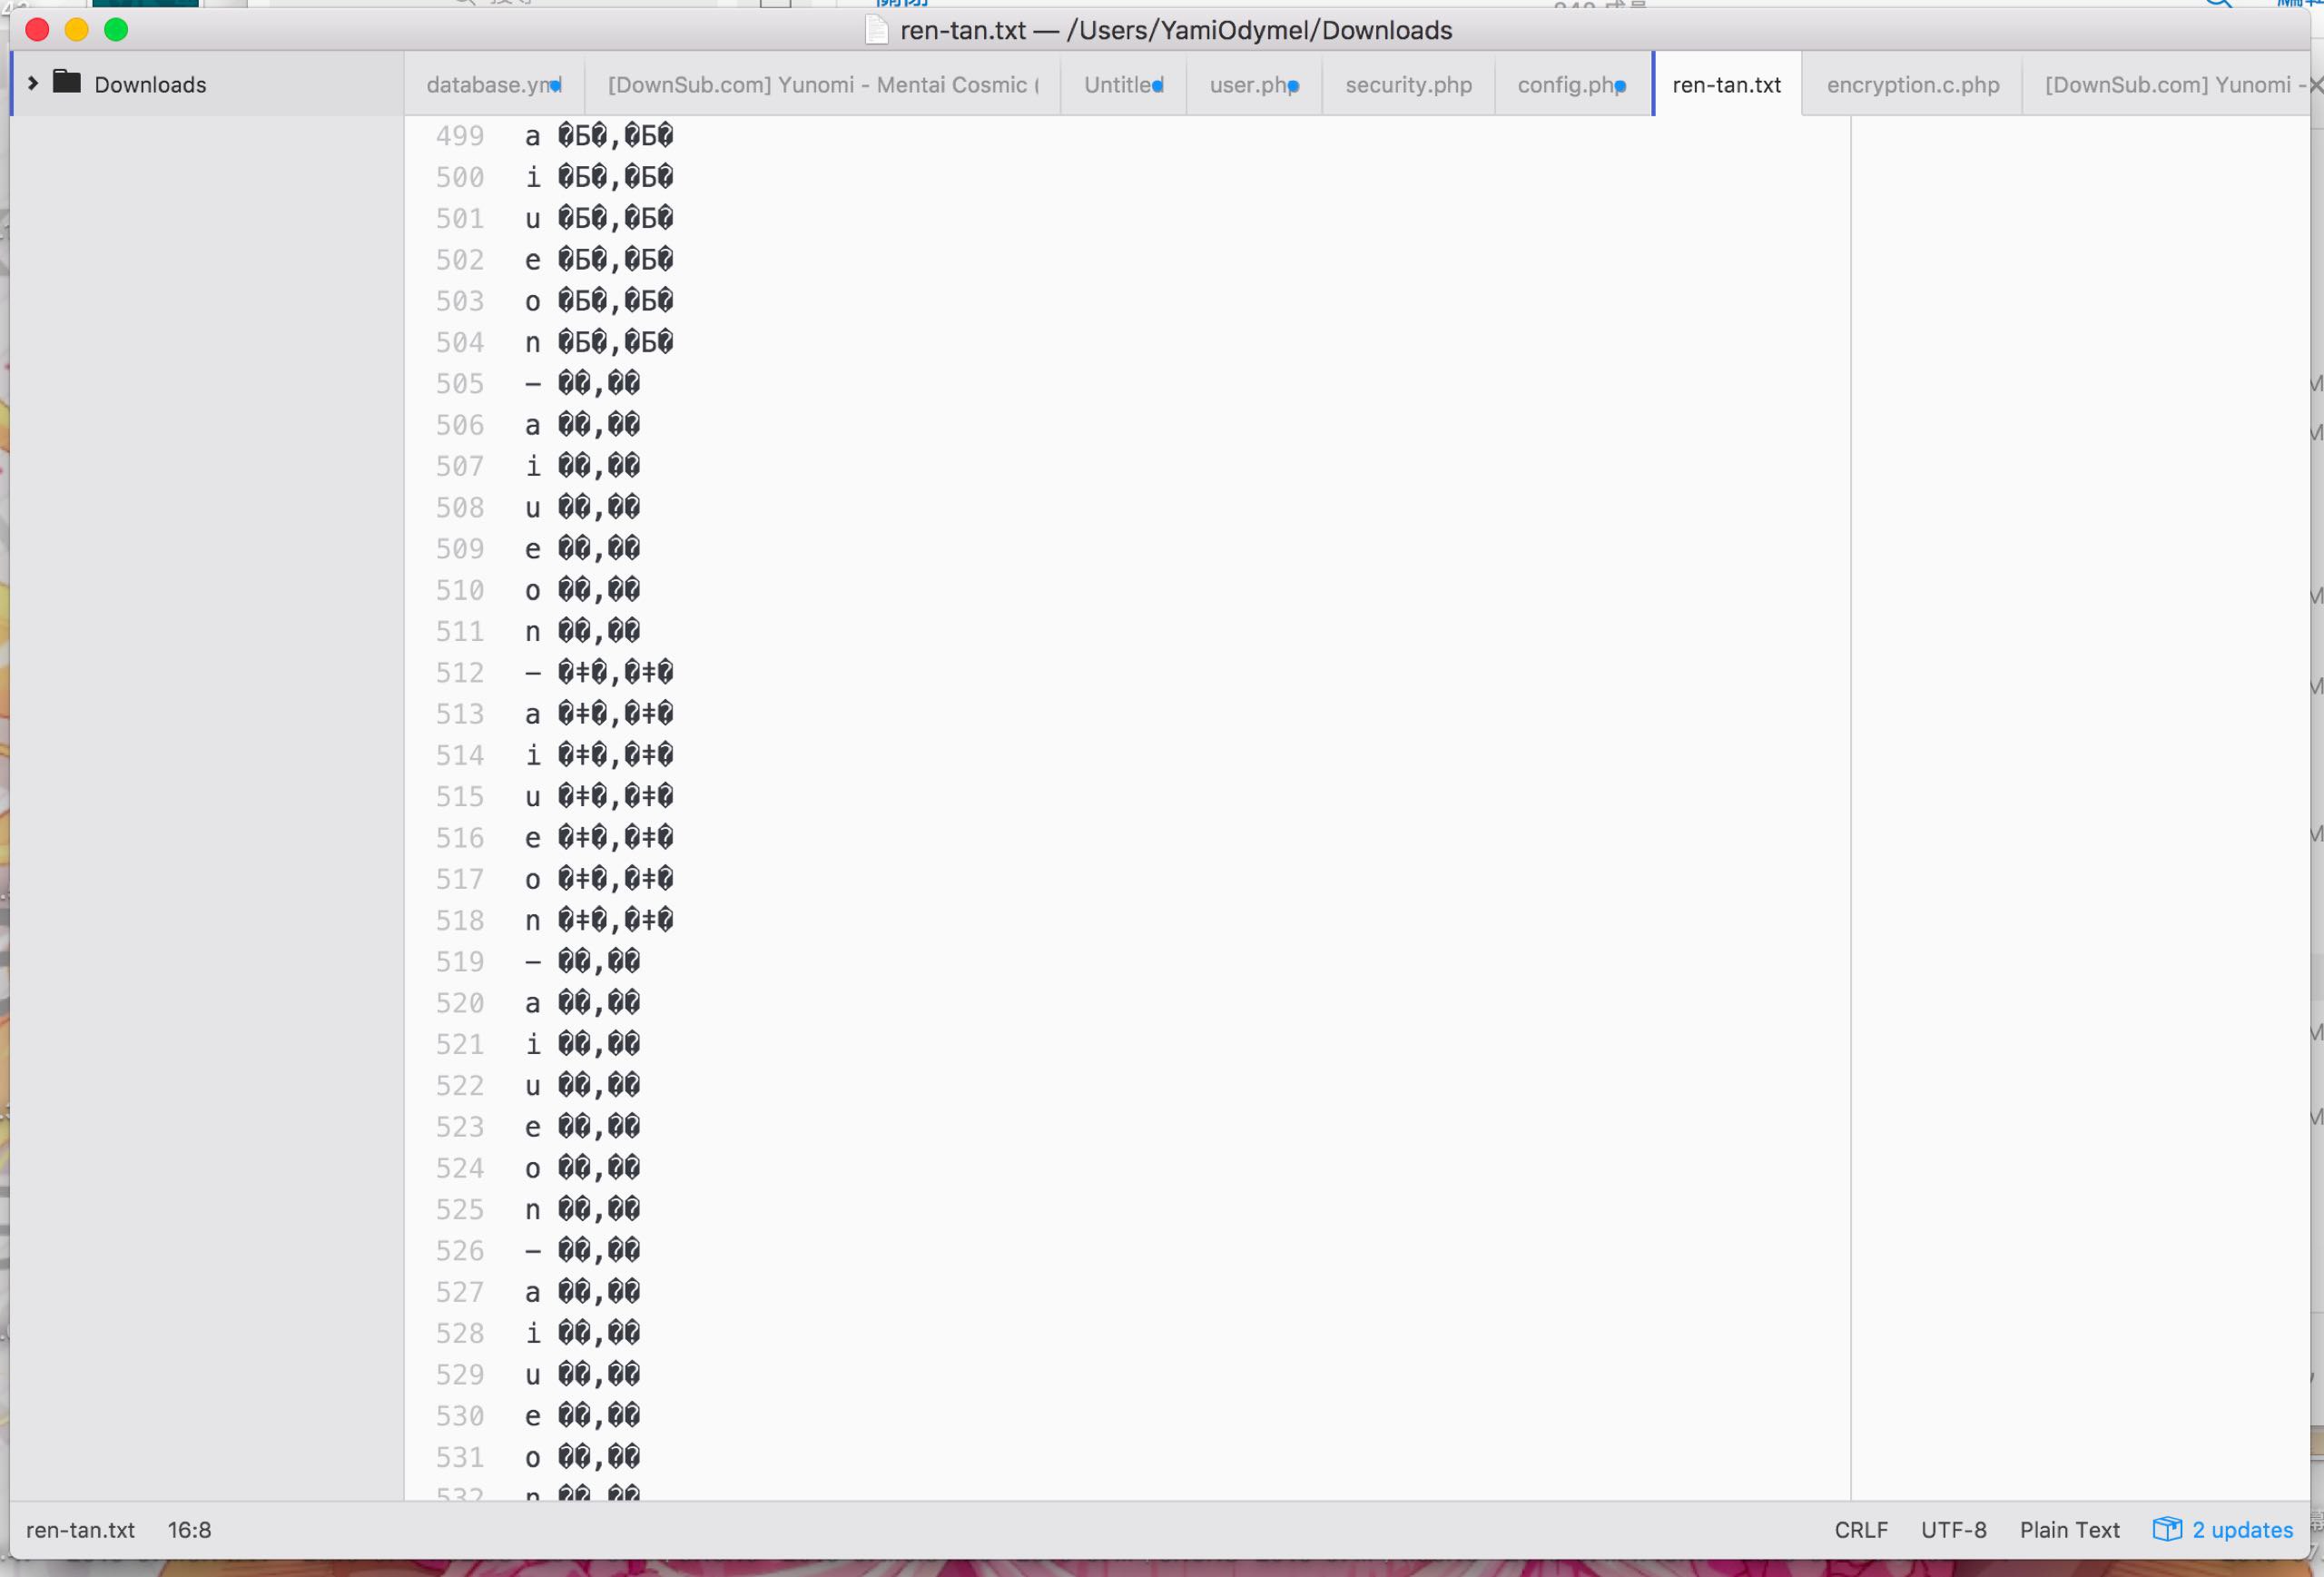This screenshot has height=1577, width=2324.
Task: Click the modified dot on Untitled tab
Action: [1158, 86]
